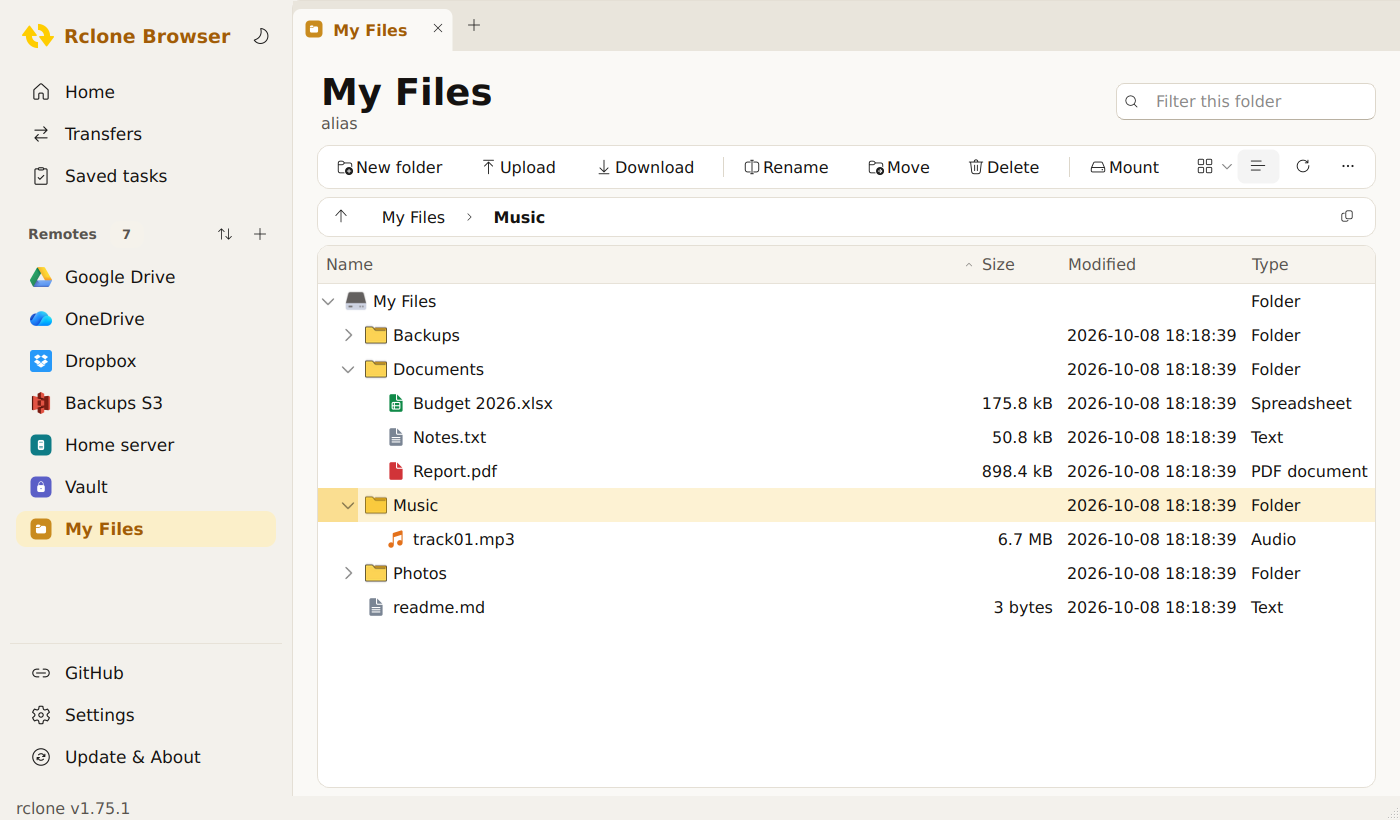Open the Backups S3 remote
This screenshot has height=820, width=1400.
coord(146,403)
